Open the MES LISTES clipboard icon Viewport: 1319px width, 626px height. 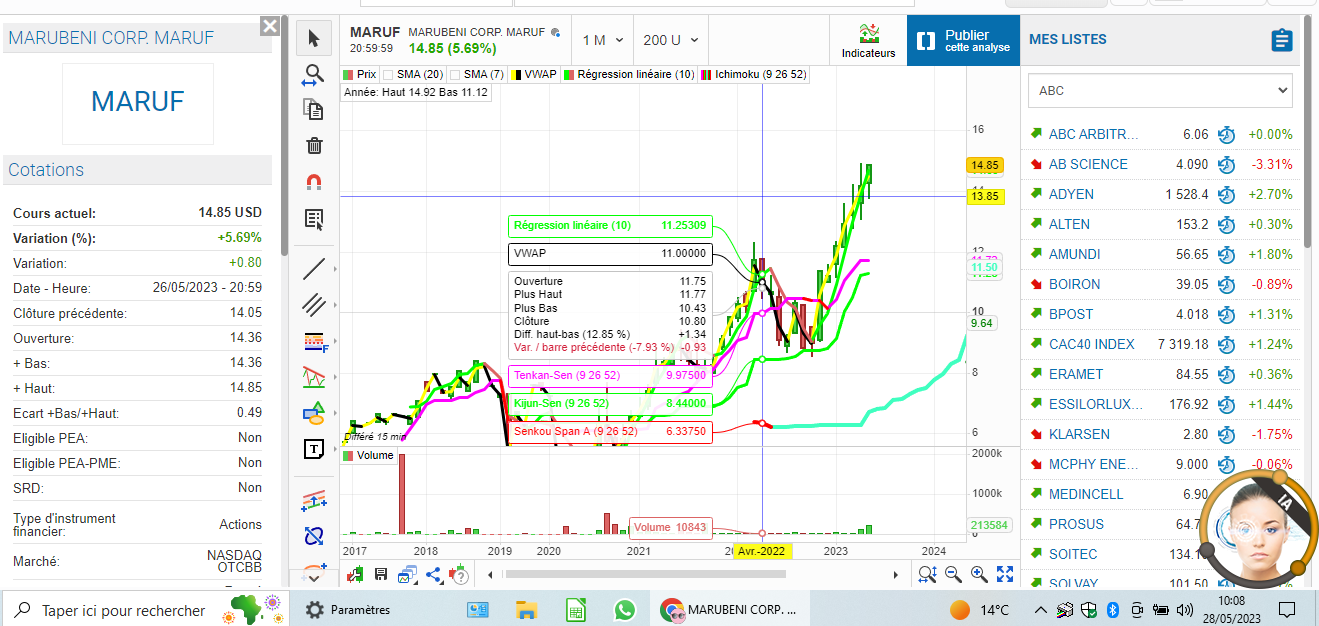[x=1281, y=40]
